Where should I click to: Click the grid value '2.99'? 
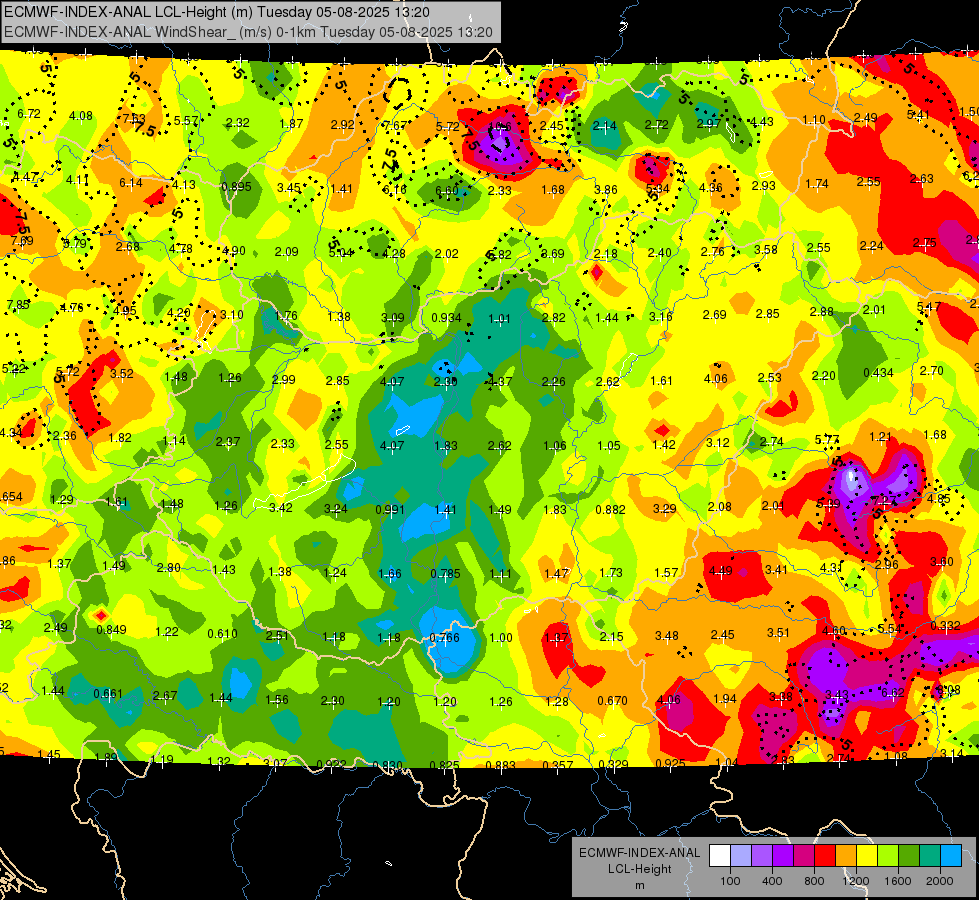pos(284,379)
